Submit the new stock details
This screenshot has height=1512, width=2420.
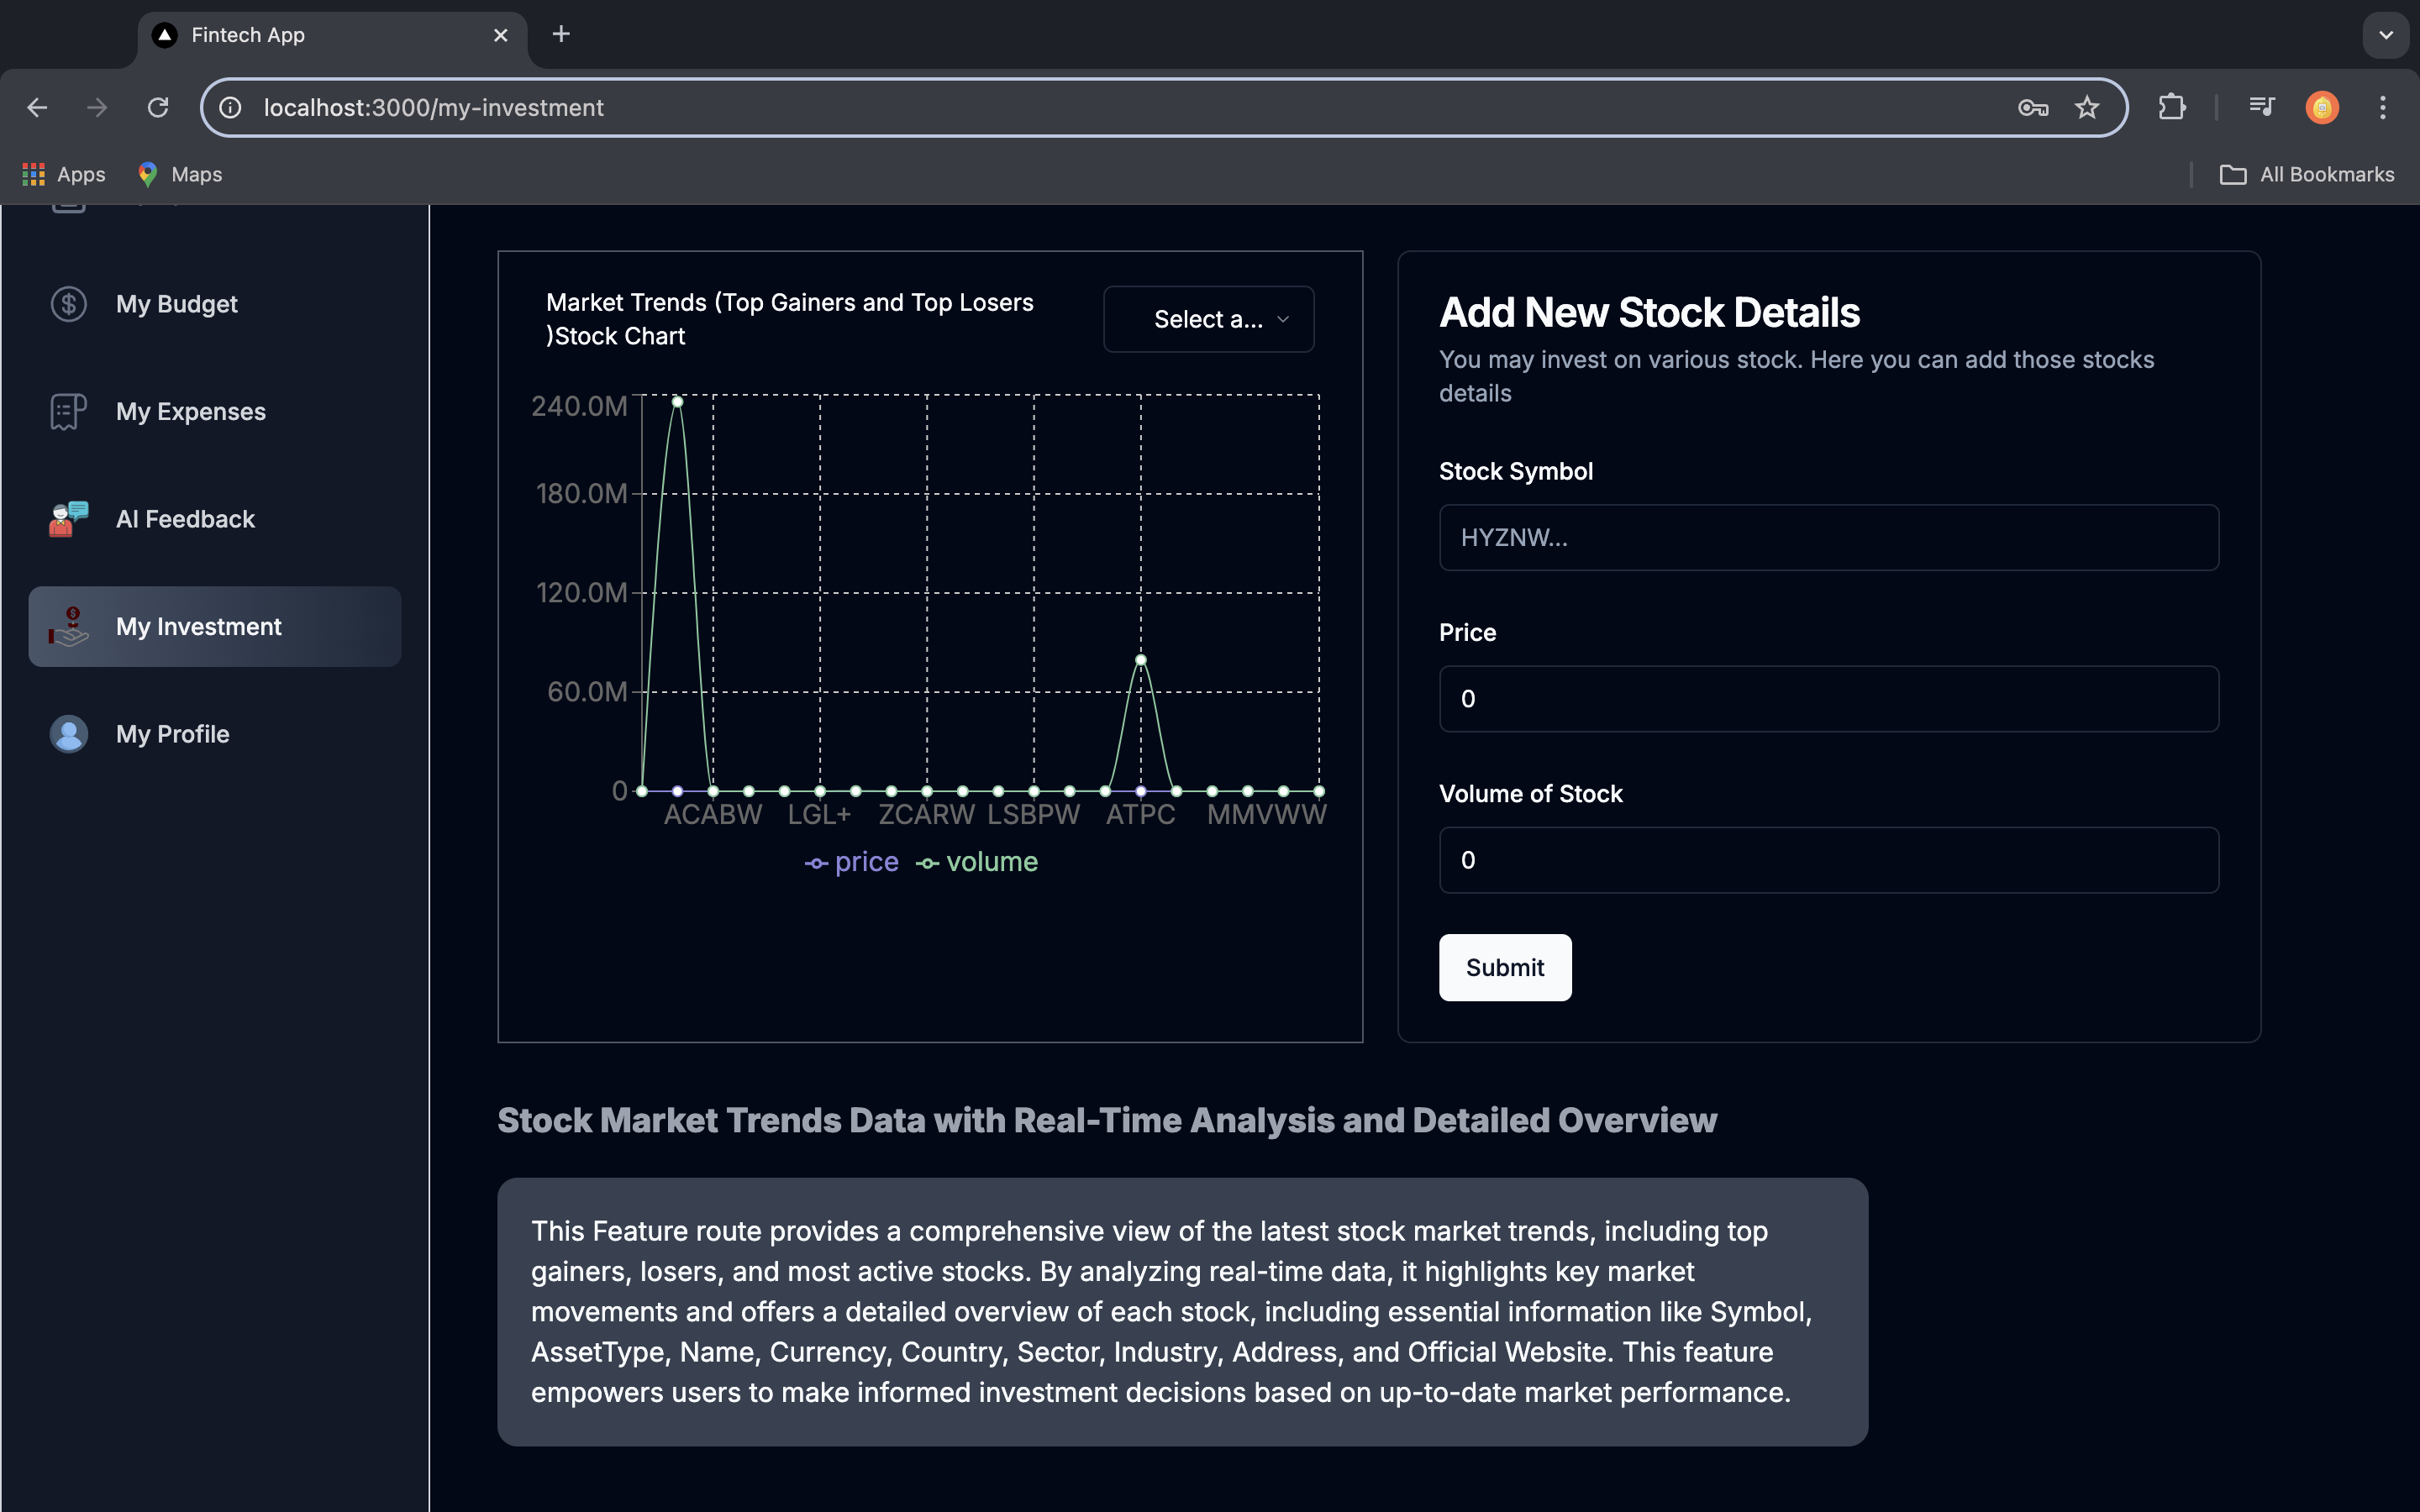pyautogui.click(x=1504, y=967)
